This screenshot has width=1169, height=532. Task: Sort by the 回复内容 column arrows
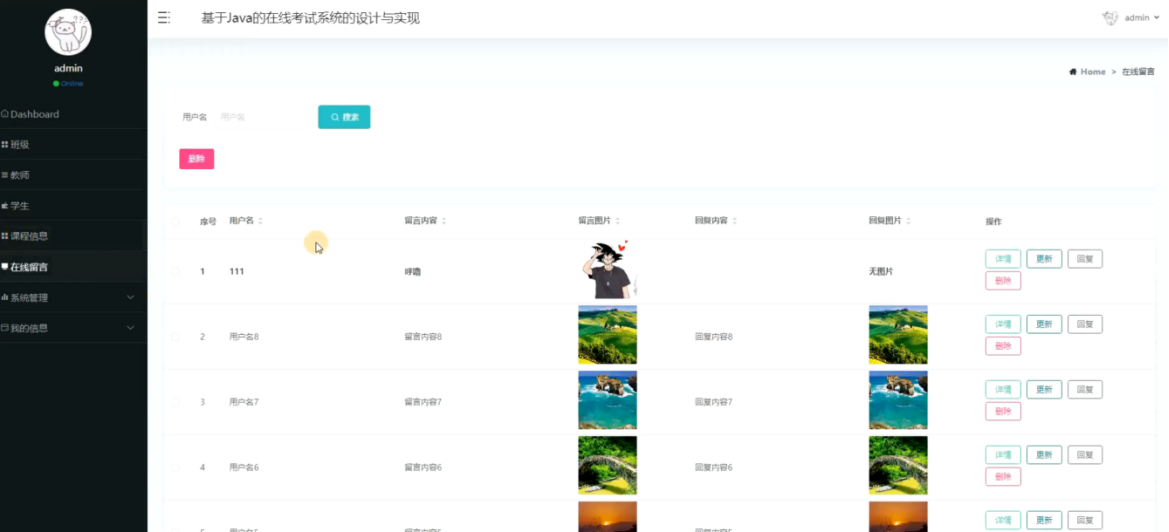pyautogui.click(x=734, y=221)
